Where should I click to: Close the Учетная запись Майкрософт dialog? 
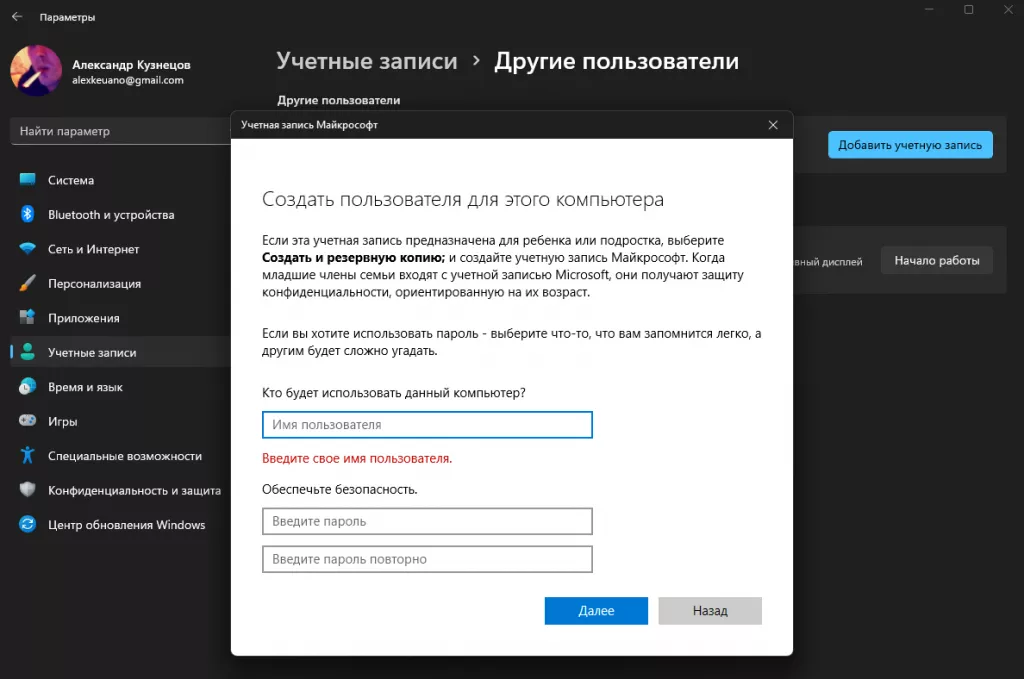pyautogui.click(x=773, y=125)
